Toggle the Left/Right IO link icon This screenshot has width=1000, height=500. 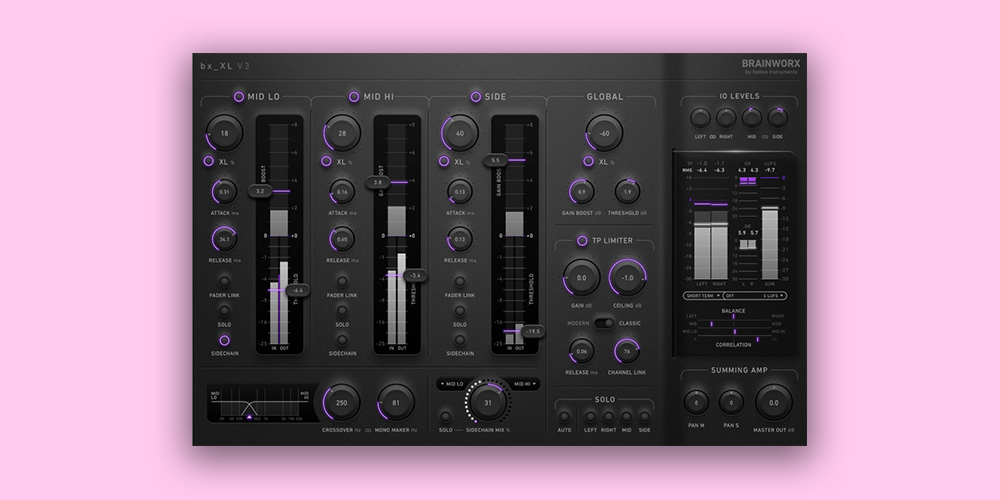point(712,136)
